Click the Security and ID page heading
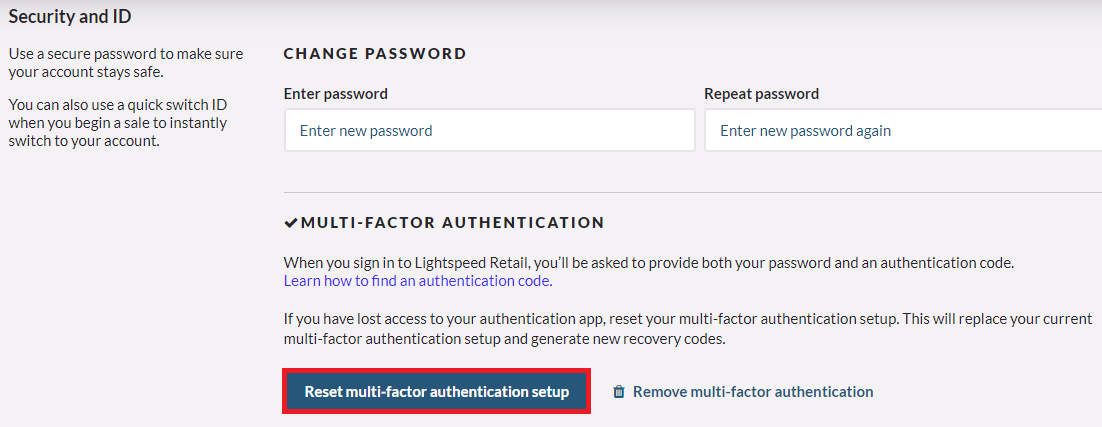Image resolution: width=1102 pixels, height=427 pixels. (70, 16)
